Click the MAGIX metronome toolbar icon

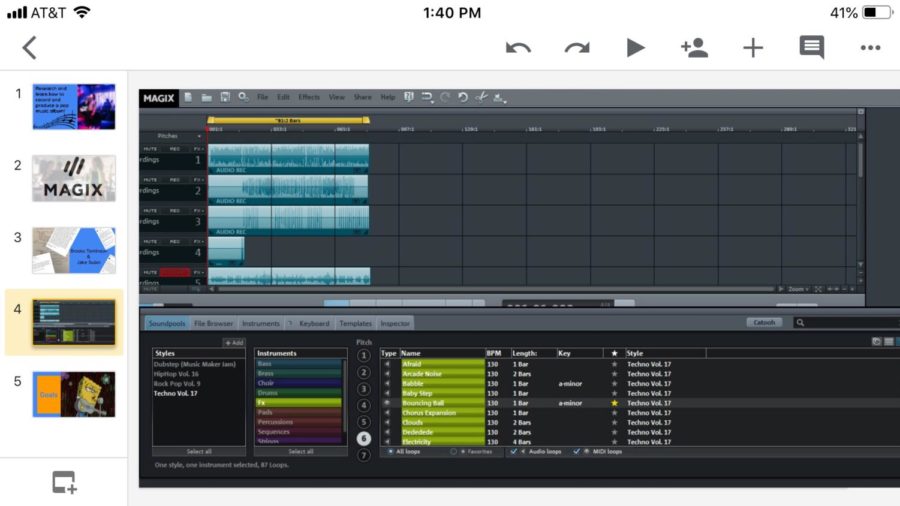pyautogui.click(x=408, y=97)
